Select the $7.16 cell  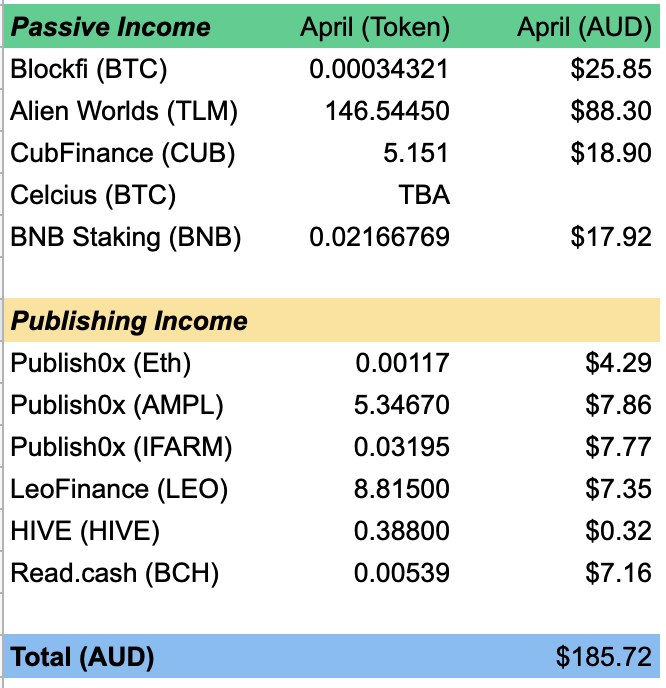(x=618, y=573)
